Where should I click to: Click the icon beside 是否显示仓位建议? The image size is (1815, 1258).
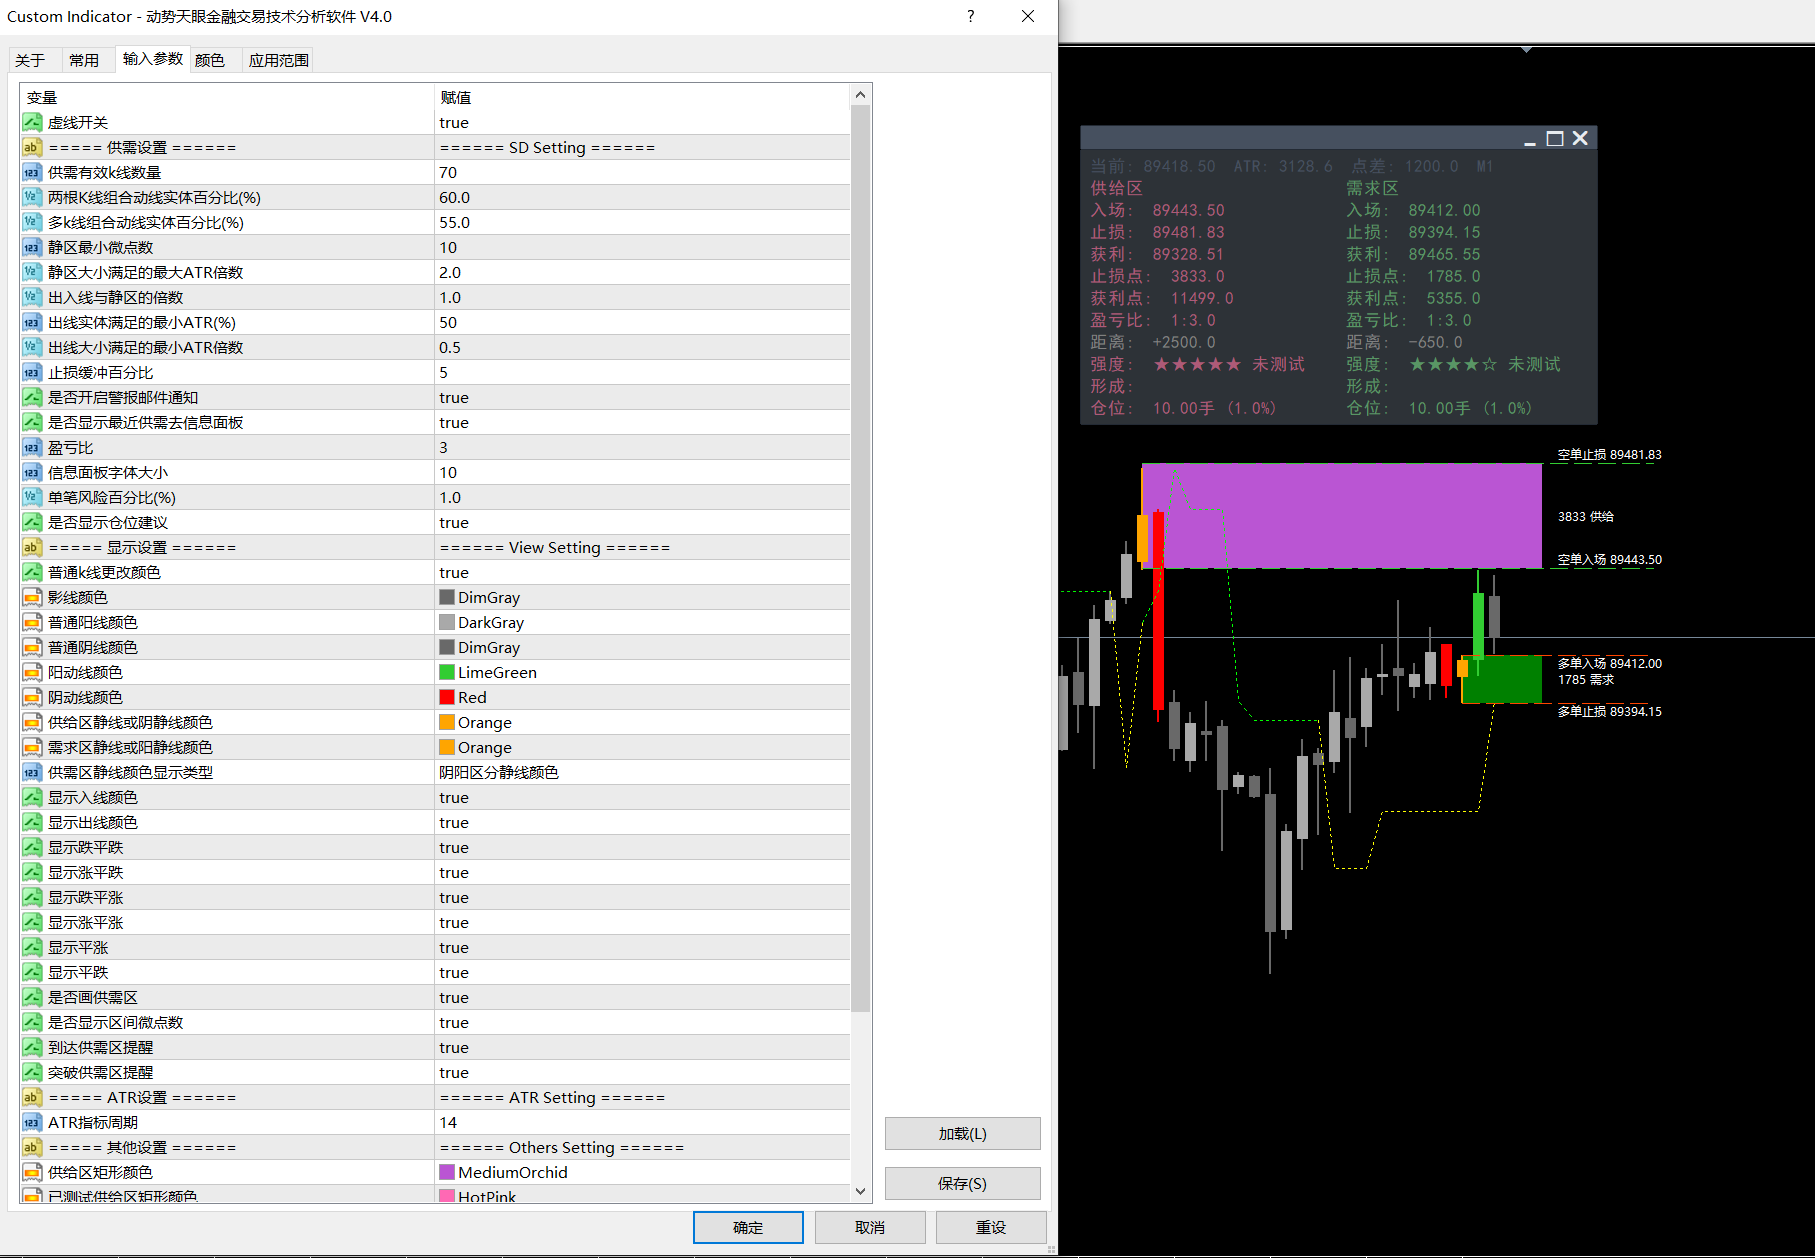(x=32, y=522)
